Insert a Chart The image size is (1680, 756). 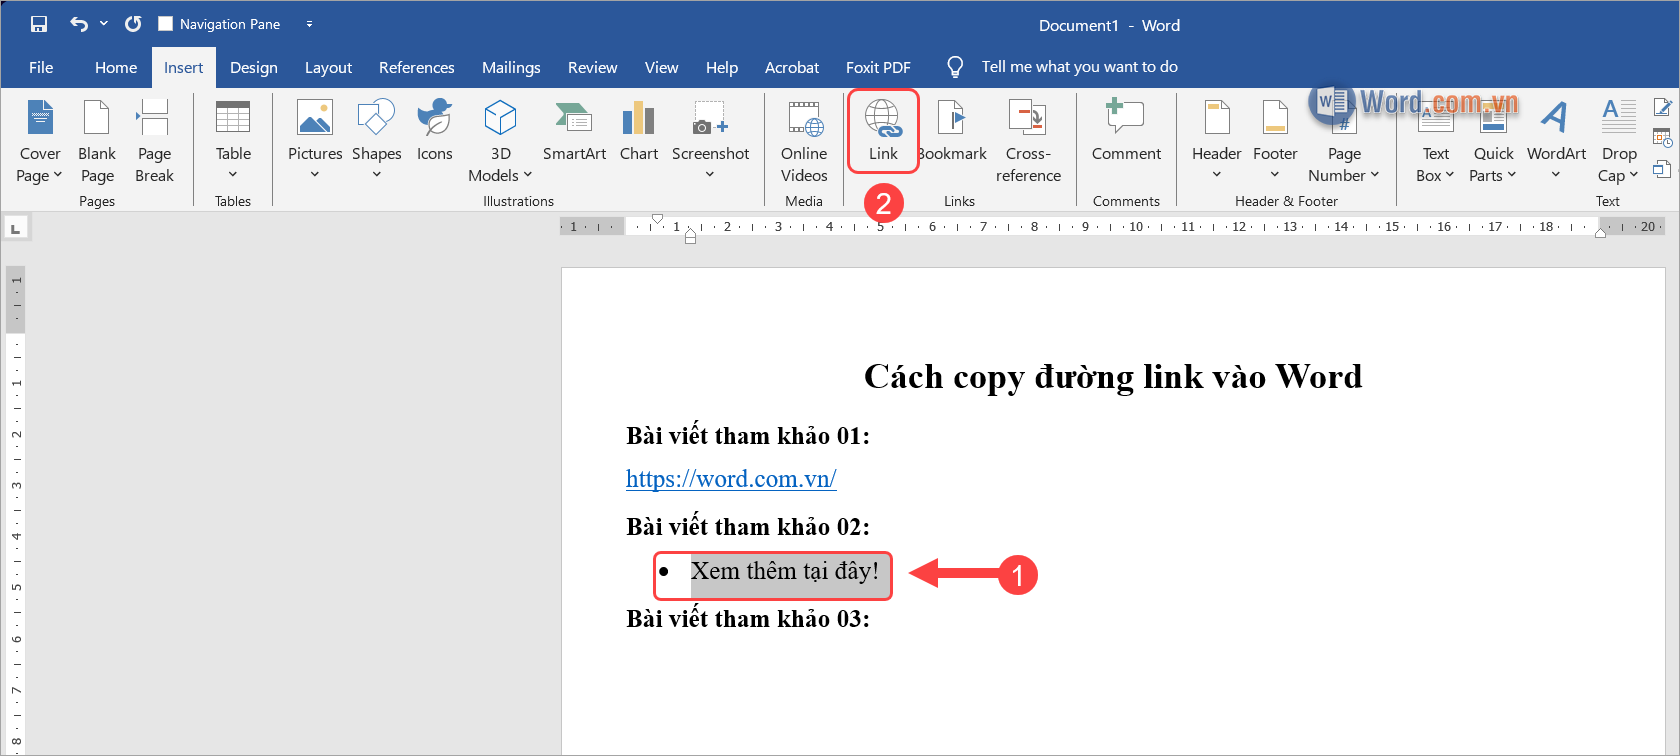pos(638,130)
